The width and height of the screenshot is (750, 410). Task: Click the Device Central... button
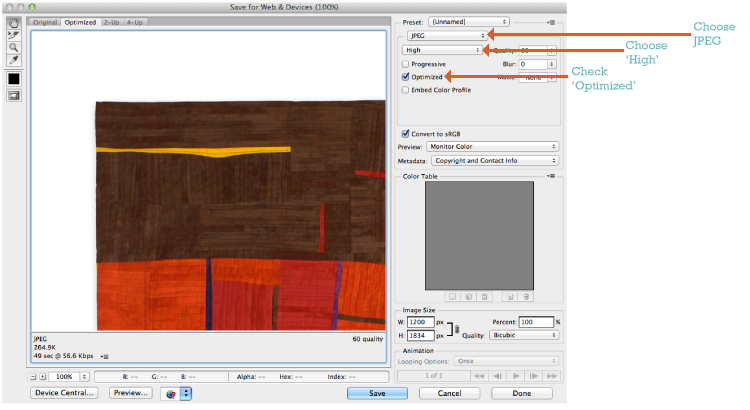point(64,393)
